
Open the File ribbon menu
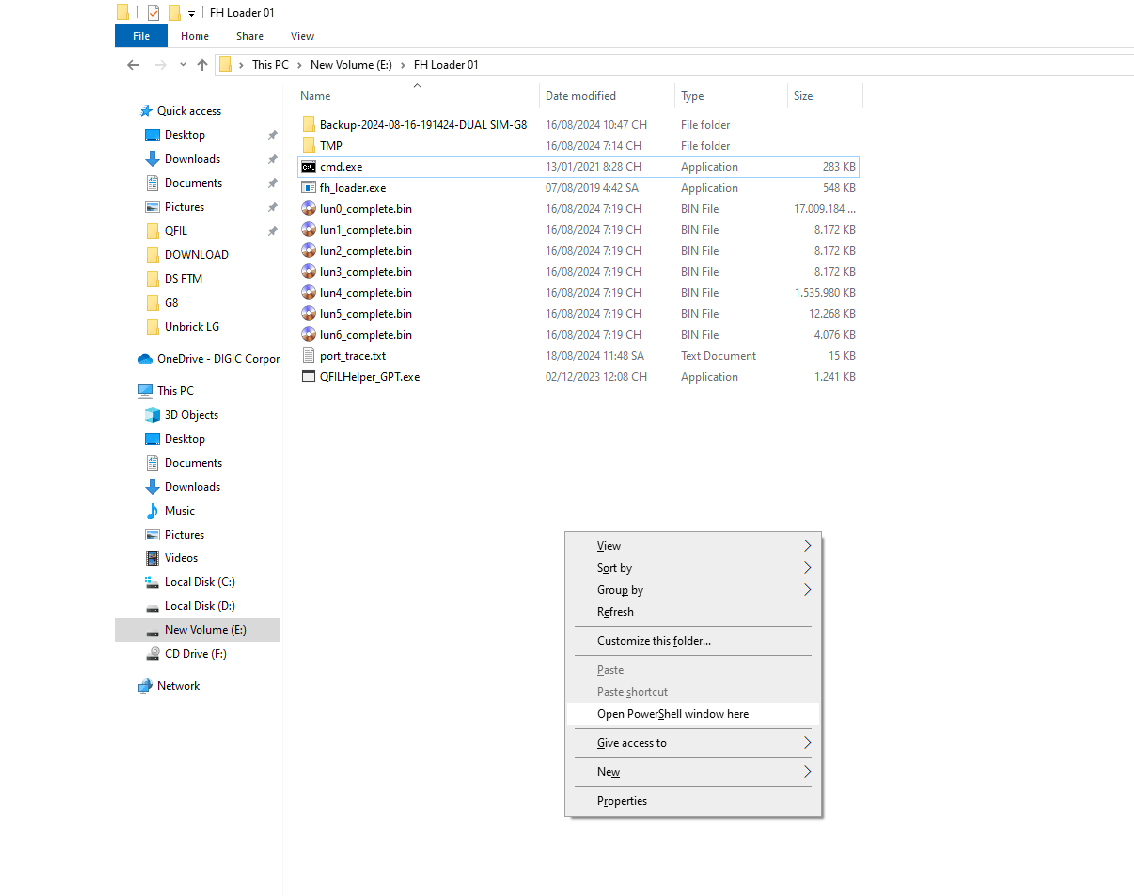tap(141, 36)
